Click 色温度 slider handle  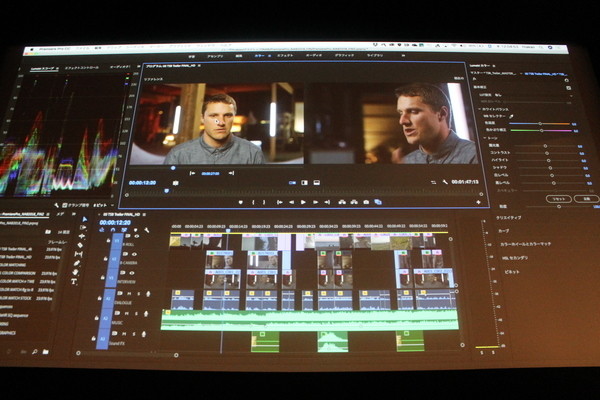coord(540,124)
